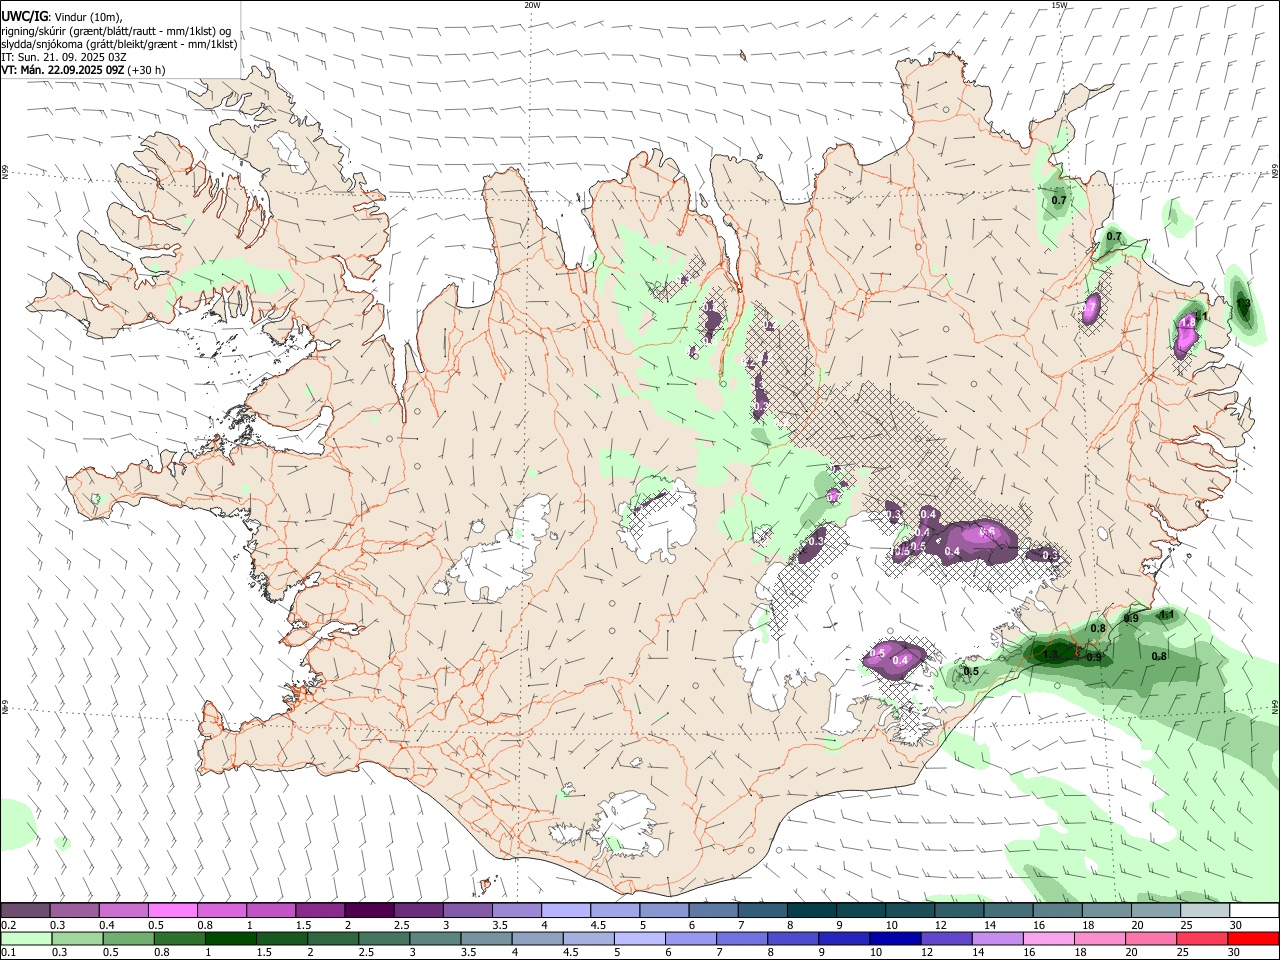Pick the rain scale 25 red-pink swatch

tap(1201, 939)
